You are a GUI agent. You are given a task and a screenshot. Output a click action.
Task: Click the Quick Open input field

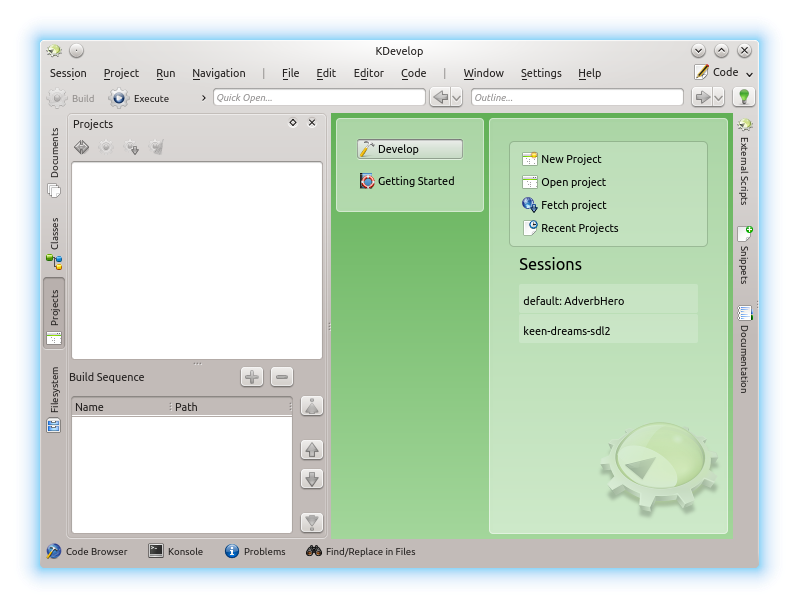[319, 97]
